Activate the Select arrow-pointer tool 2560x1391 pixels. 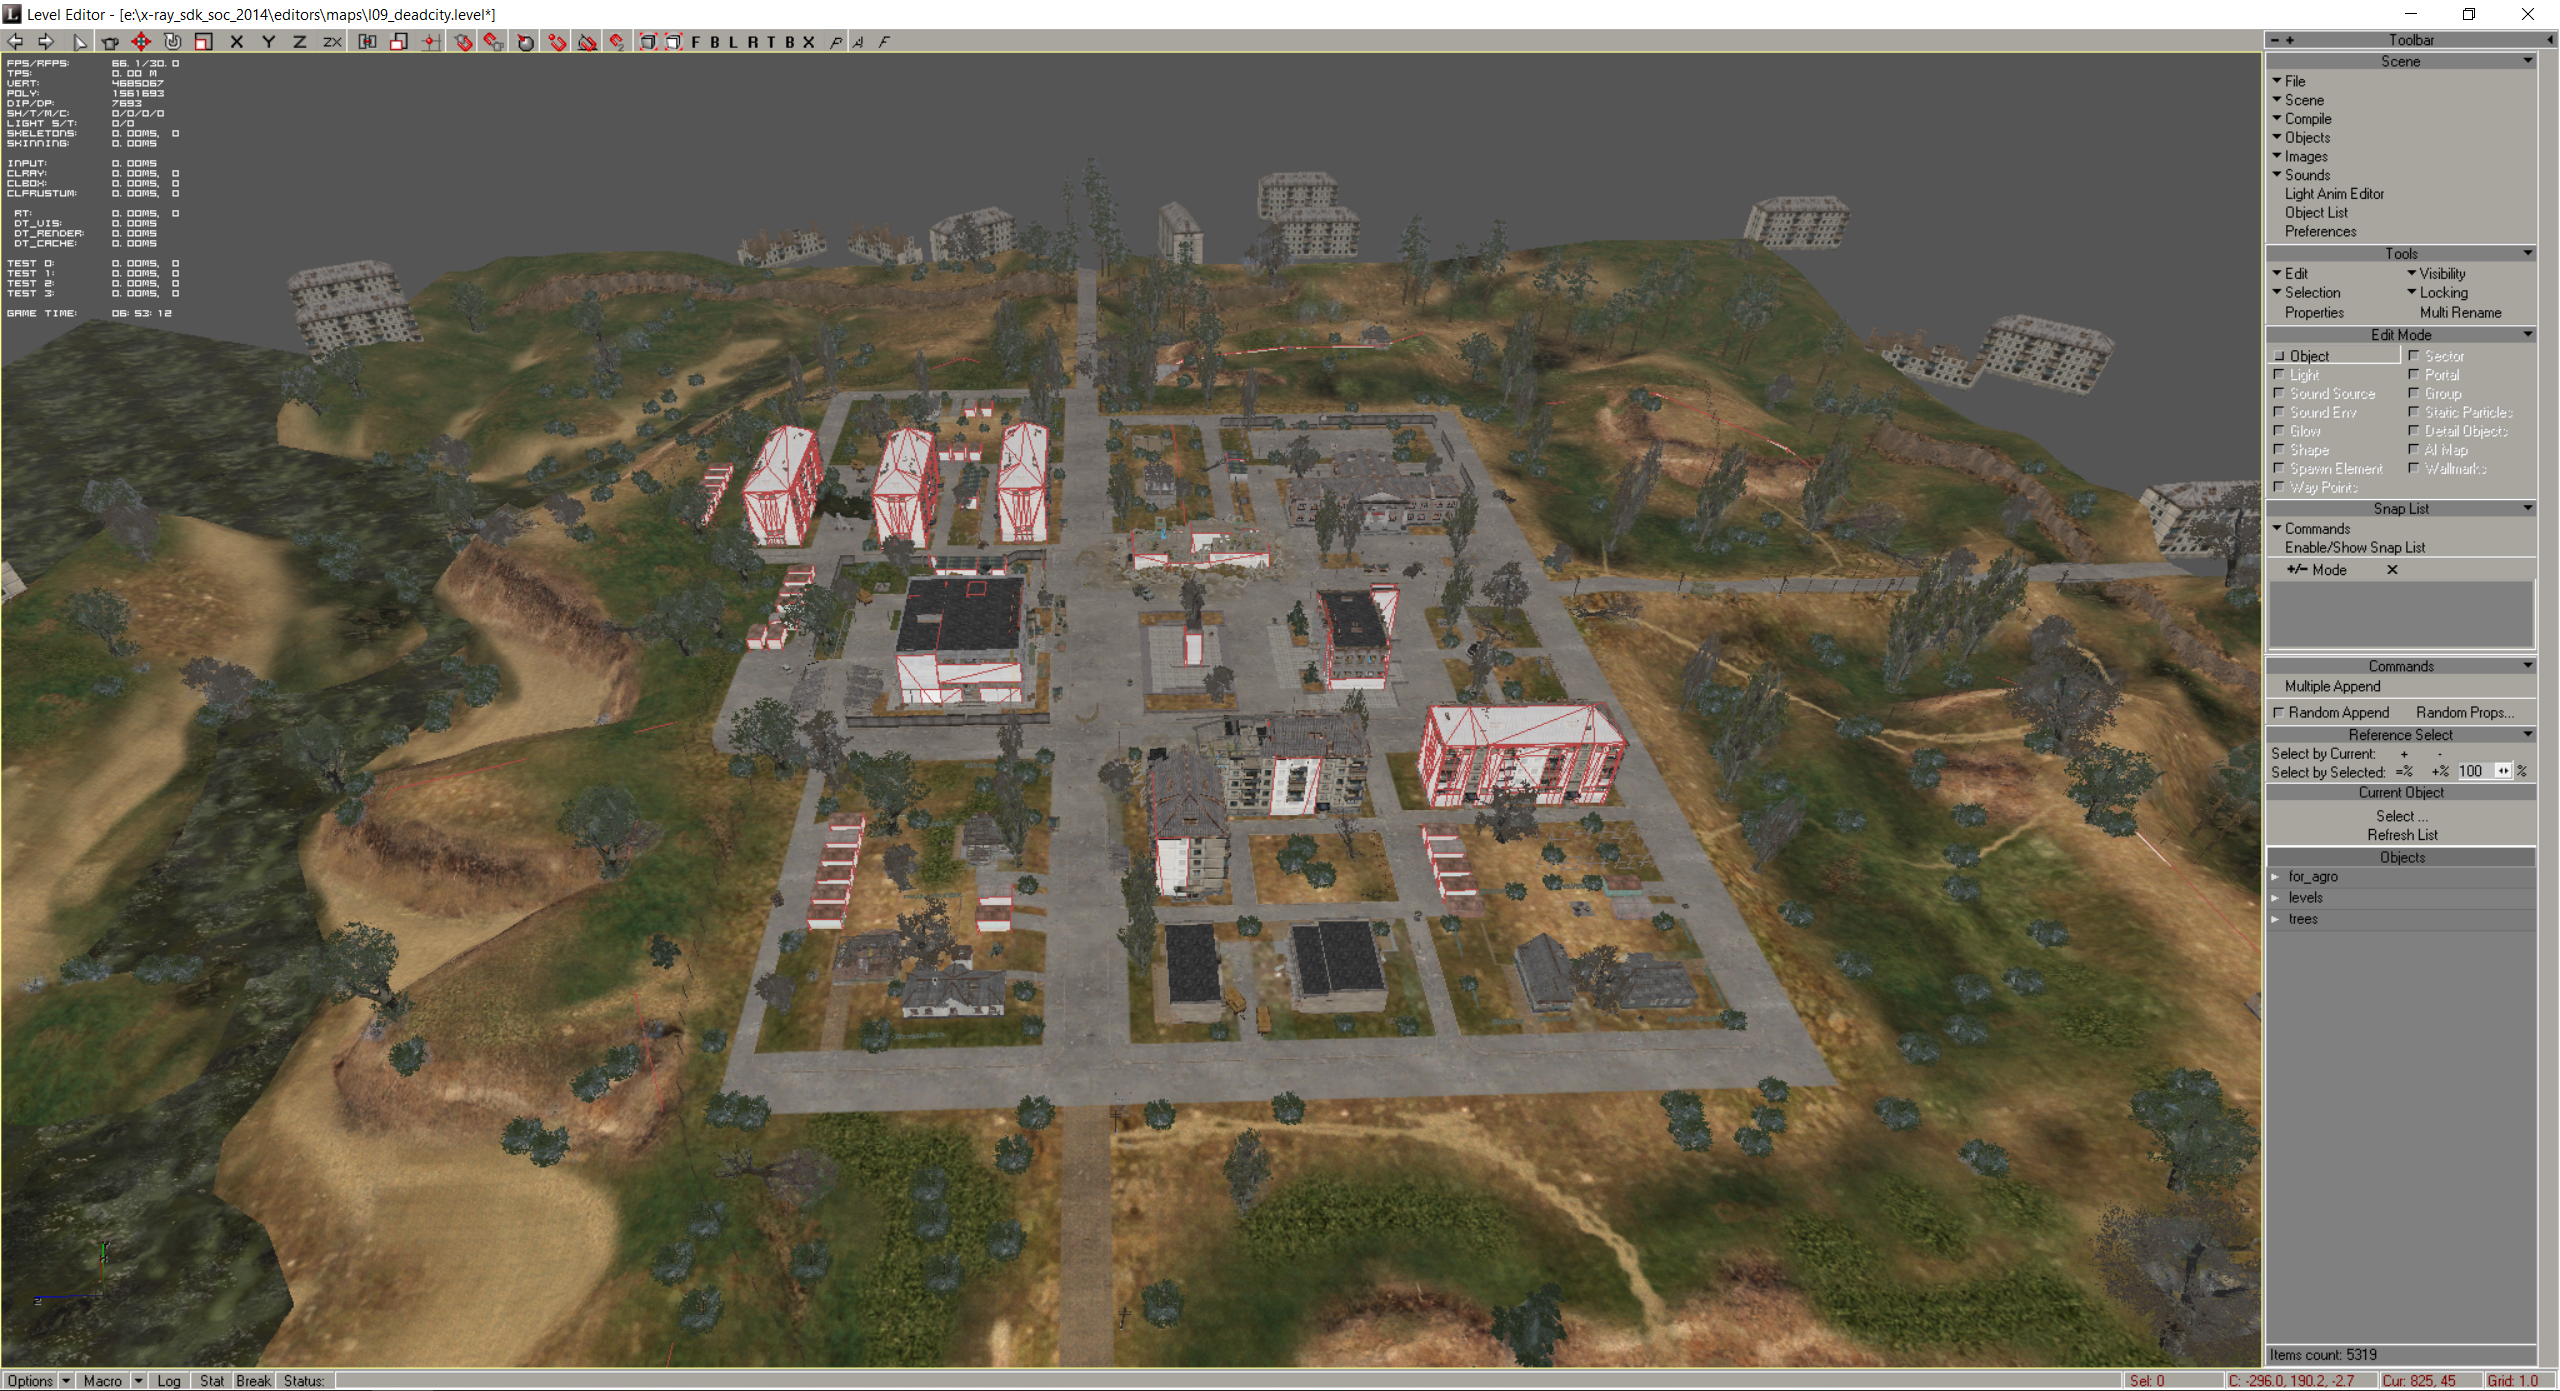click(x=80, y=42)
